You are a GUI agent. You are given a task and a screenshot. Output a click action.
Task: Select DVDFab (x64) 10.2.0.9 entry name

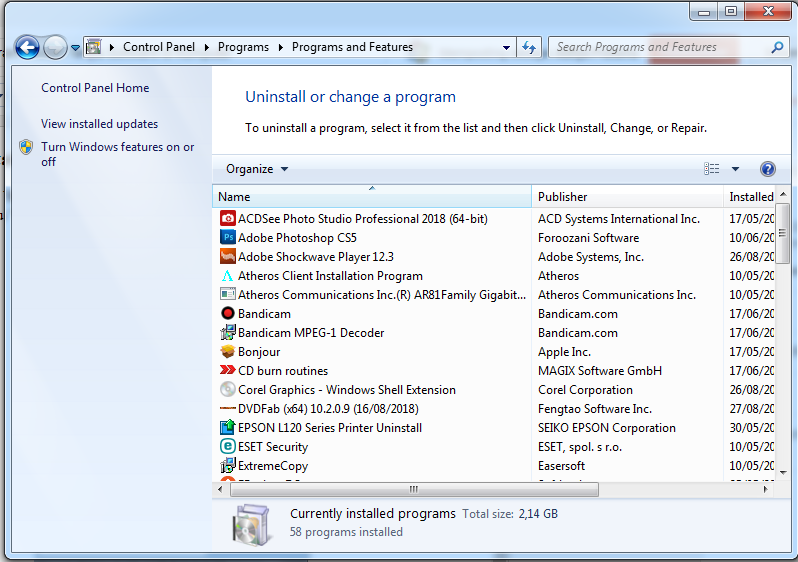coord(328,409)
